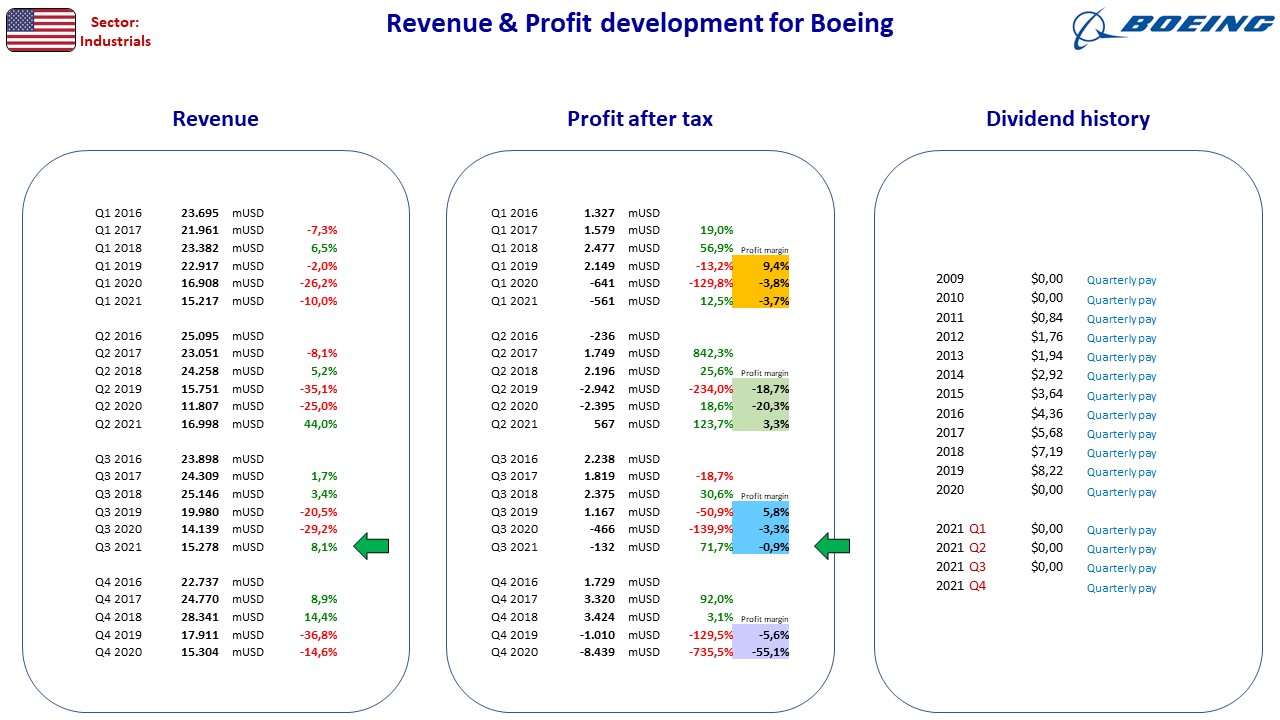Select Q2 2016 revenue value 25.095
1280x720 pixels.
tap(199, 336)
